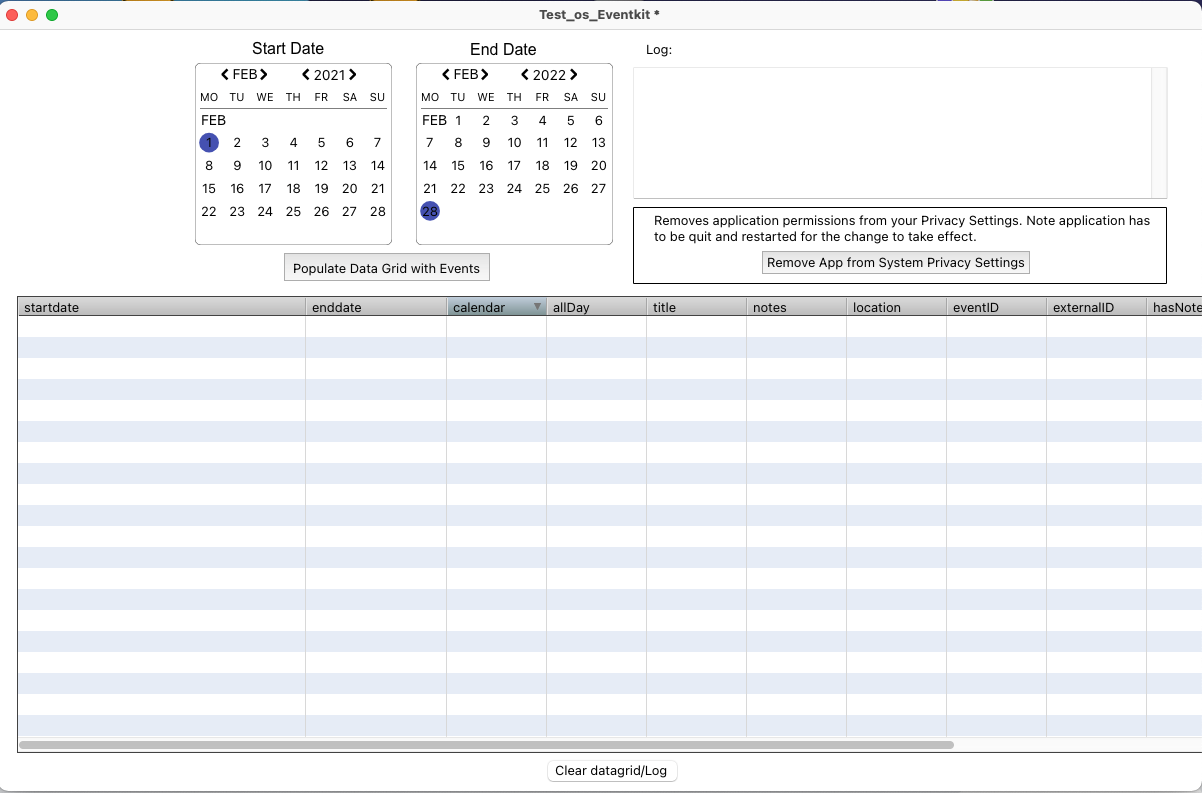Click the Clear datagrid/Log button
This screenshot has width=1202, height=793.
[612, 771]
